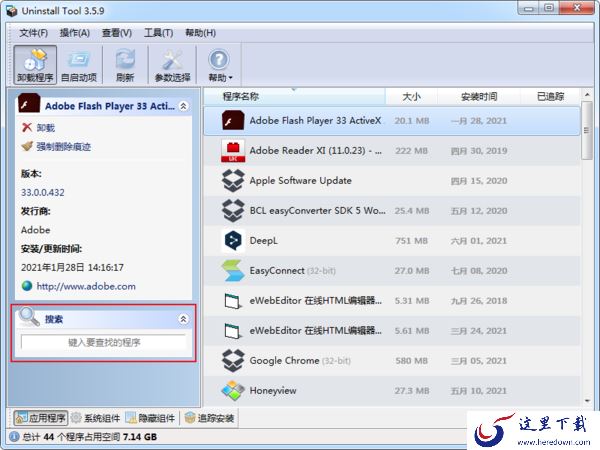Image resolution: width=600 pixels, height=450 pixels.
Task: Select the Honeyview program icon
Action: coord(233,391)
